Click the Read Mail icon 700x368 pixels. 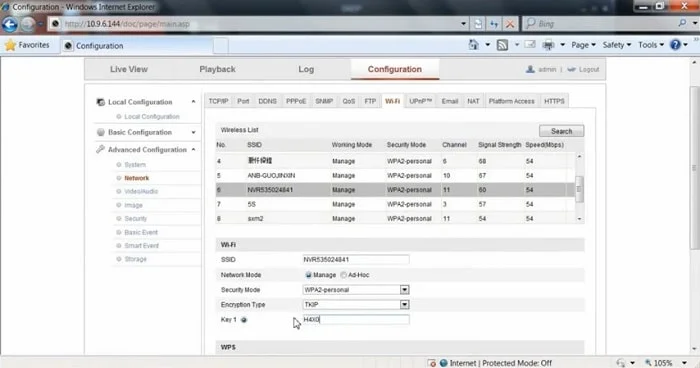tap(530, 45)
